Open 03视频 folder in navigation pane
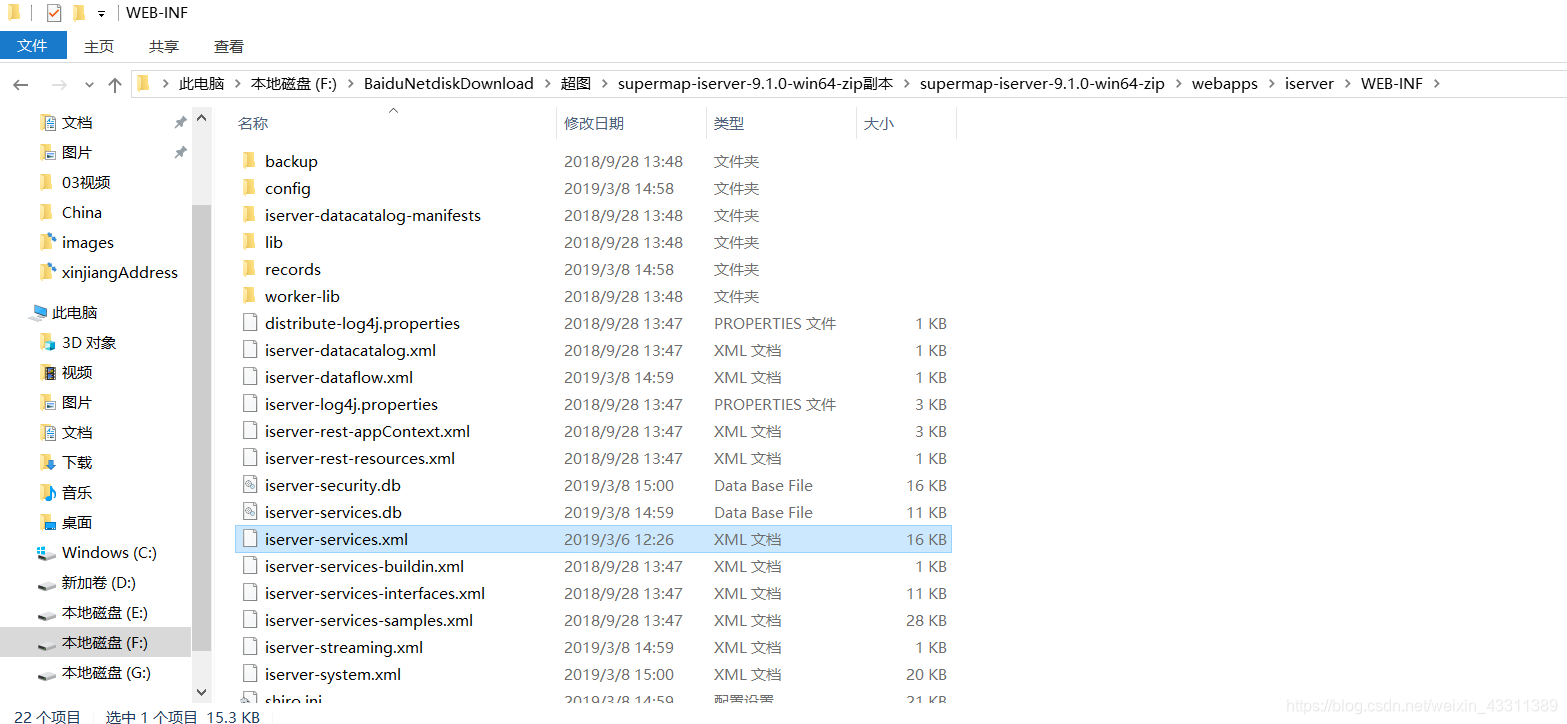 pyautogui.click(x=86, y=182)
